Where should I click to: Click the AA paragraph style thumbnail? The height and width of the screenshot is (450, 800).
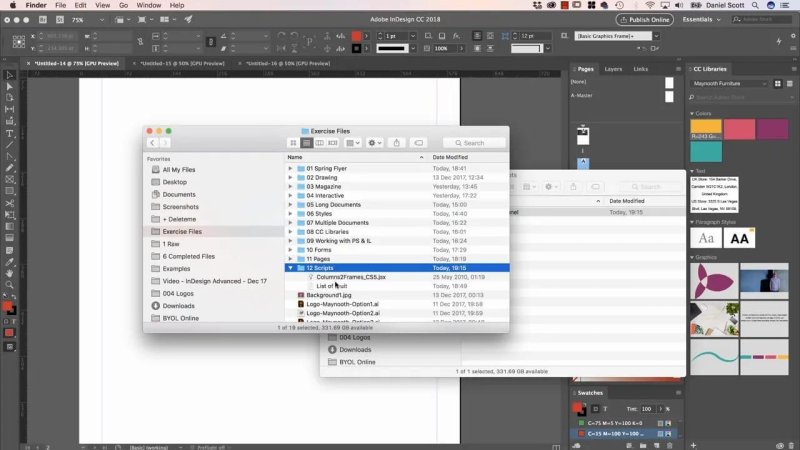tap(739, 238)
